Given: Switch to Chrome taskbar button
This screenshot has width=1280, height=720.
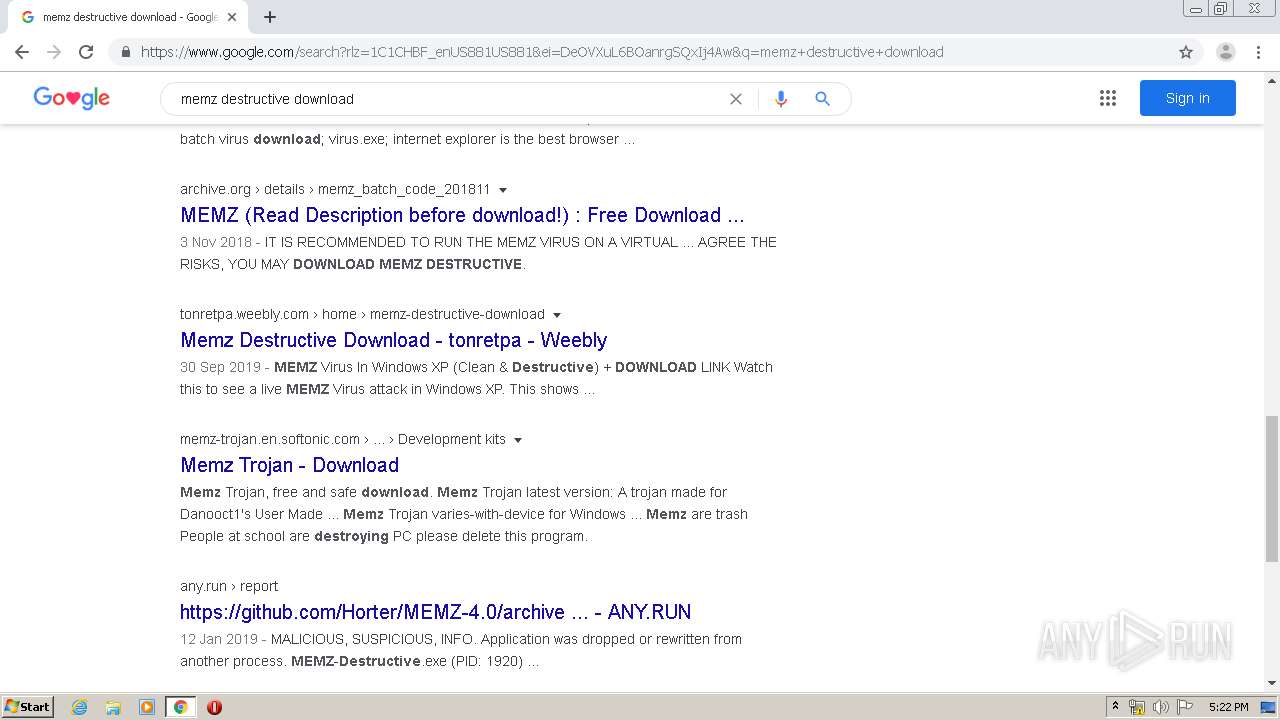Looking at the screenshot, I should [x=180, y=707].
